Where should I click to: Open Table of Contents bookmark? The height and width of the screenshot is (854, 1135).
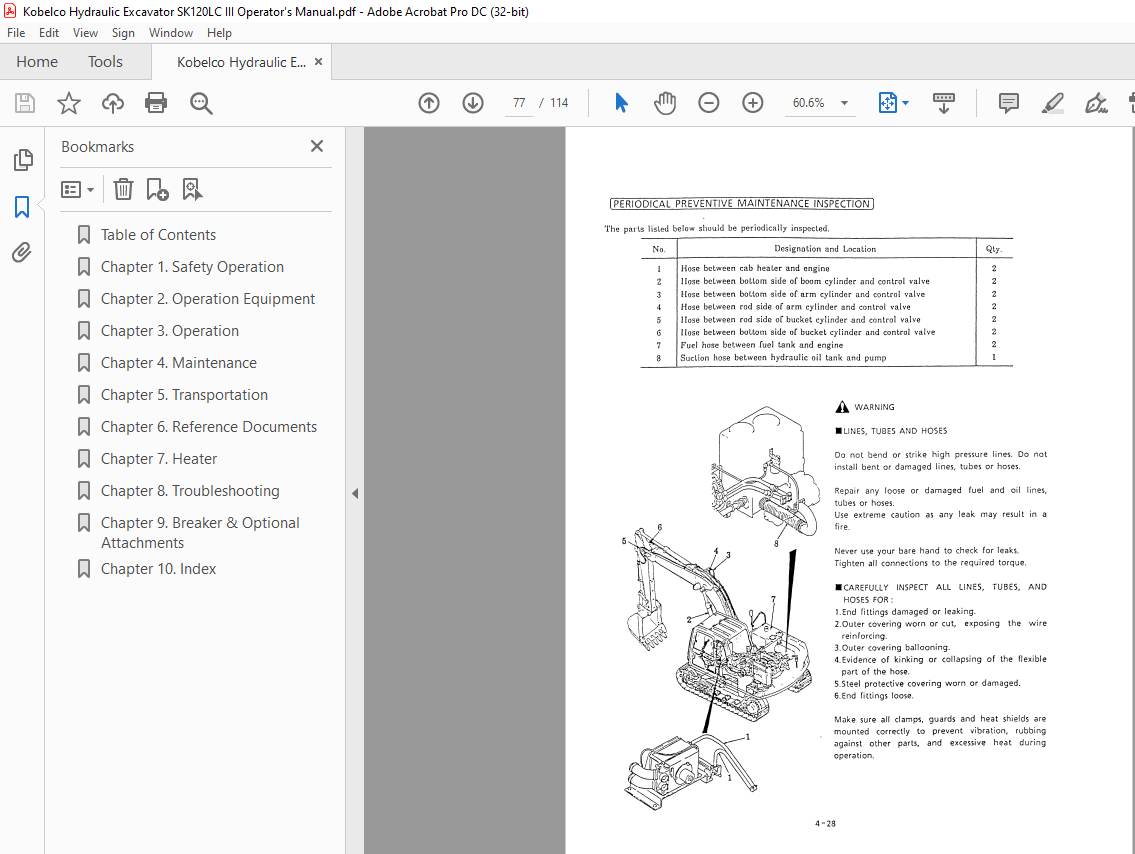158,234
